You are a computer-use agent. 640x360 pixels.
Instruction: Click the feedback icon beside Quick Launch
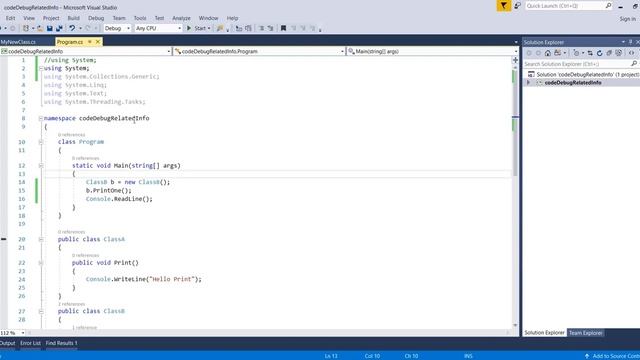pyautogui.click(x=517, y=6)
